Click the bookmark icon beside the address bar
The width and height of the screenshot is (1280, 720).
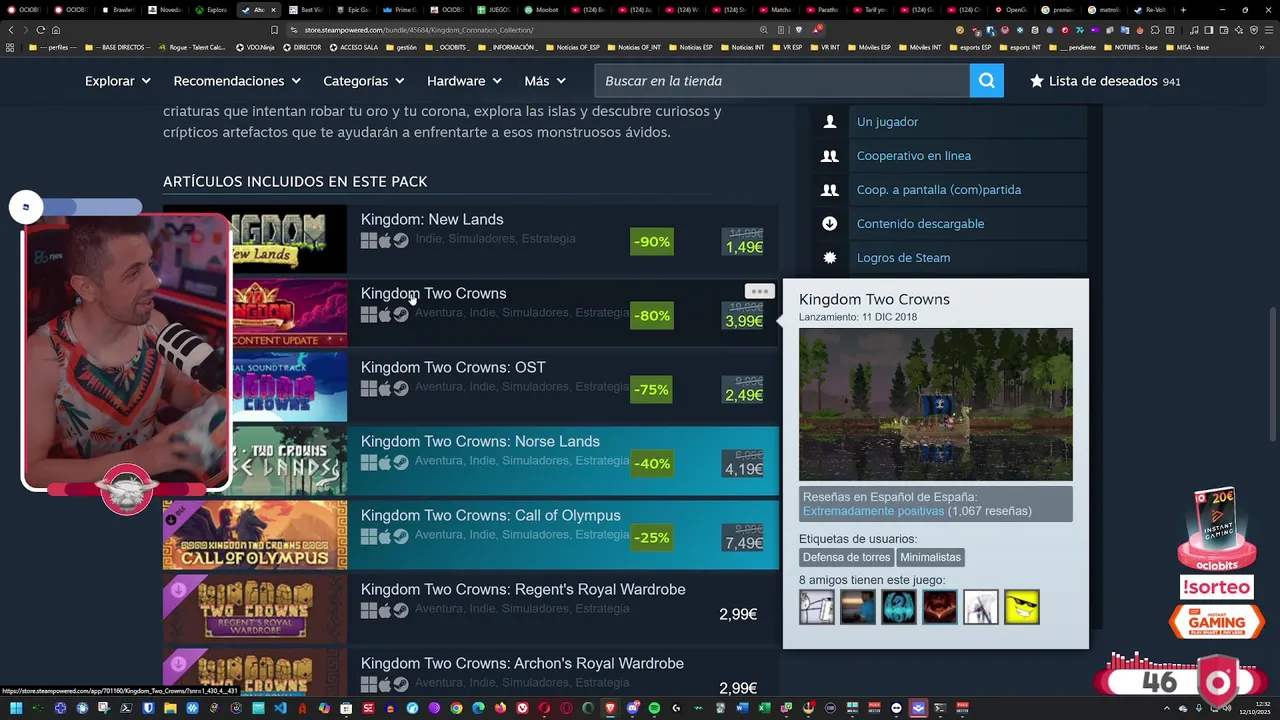274,30
